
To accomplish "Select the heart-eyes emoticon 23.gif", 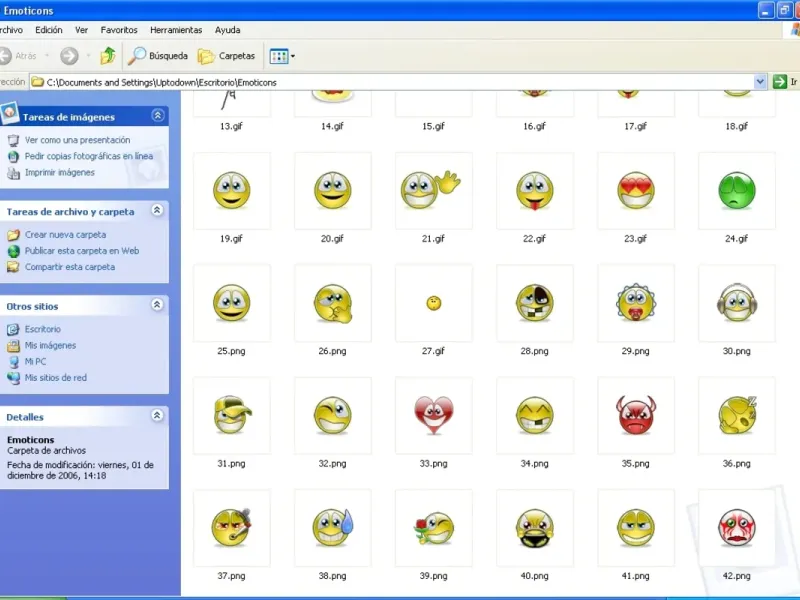I will pyautogui.click(x=636, y=191).
